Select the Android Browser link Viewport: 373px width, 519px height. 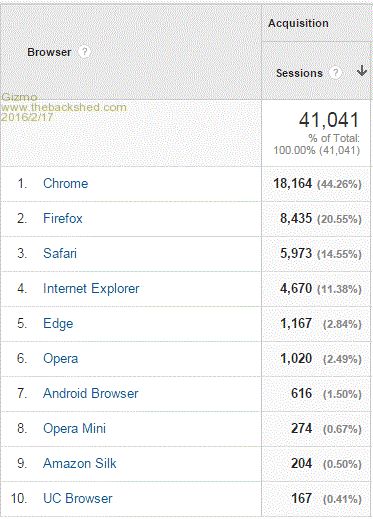[x=91, y=393]
